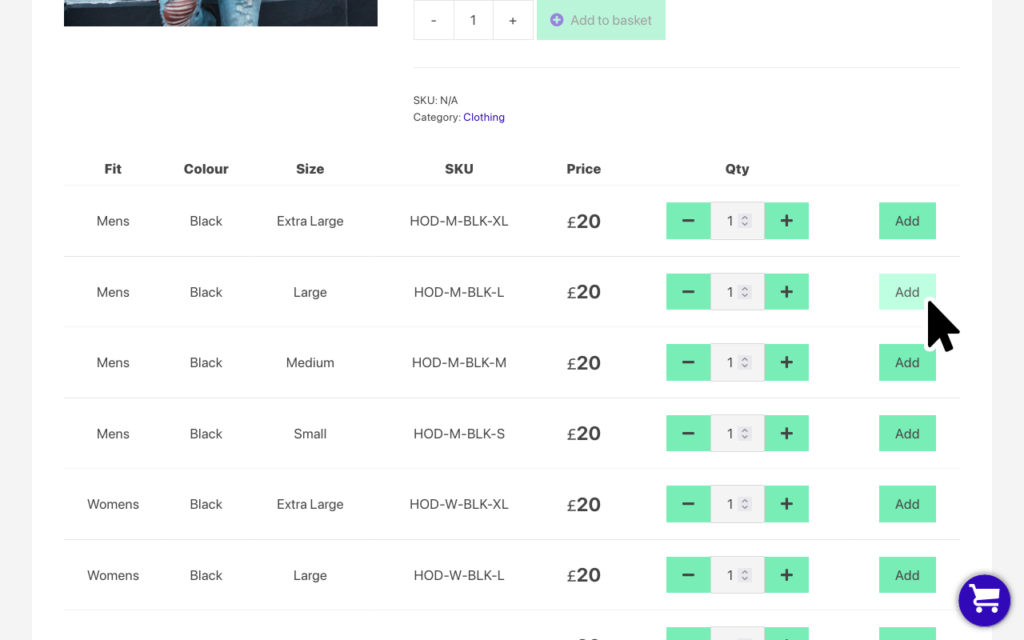Click the Colour column header

(206, 169)
